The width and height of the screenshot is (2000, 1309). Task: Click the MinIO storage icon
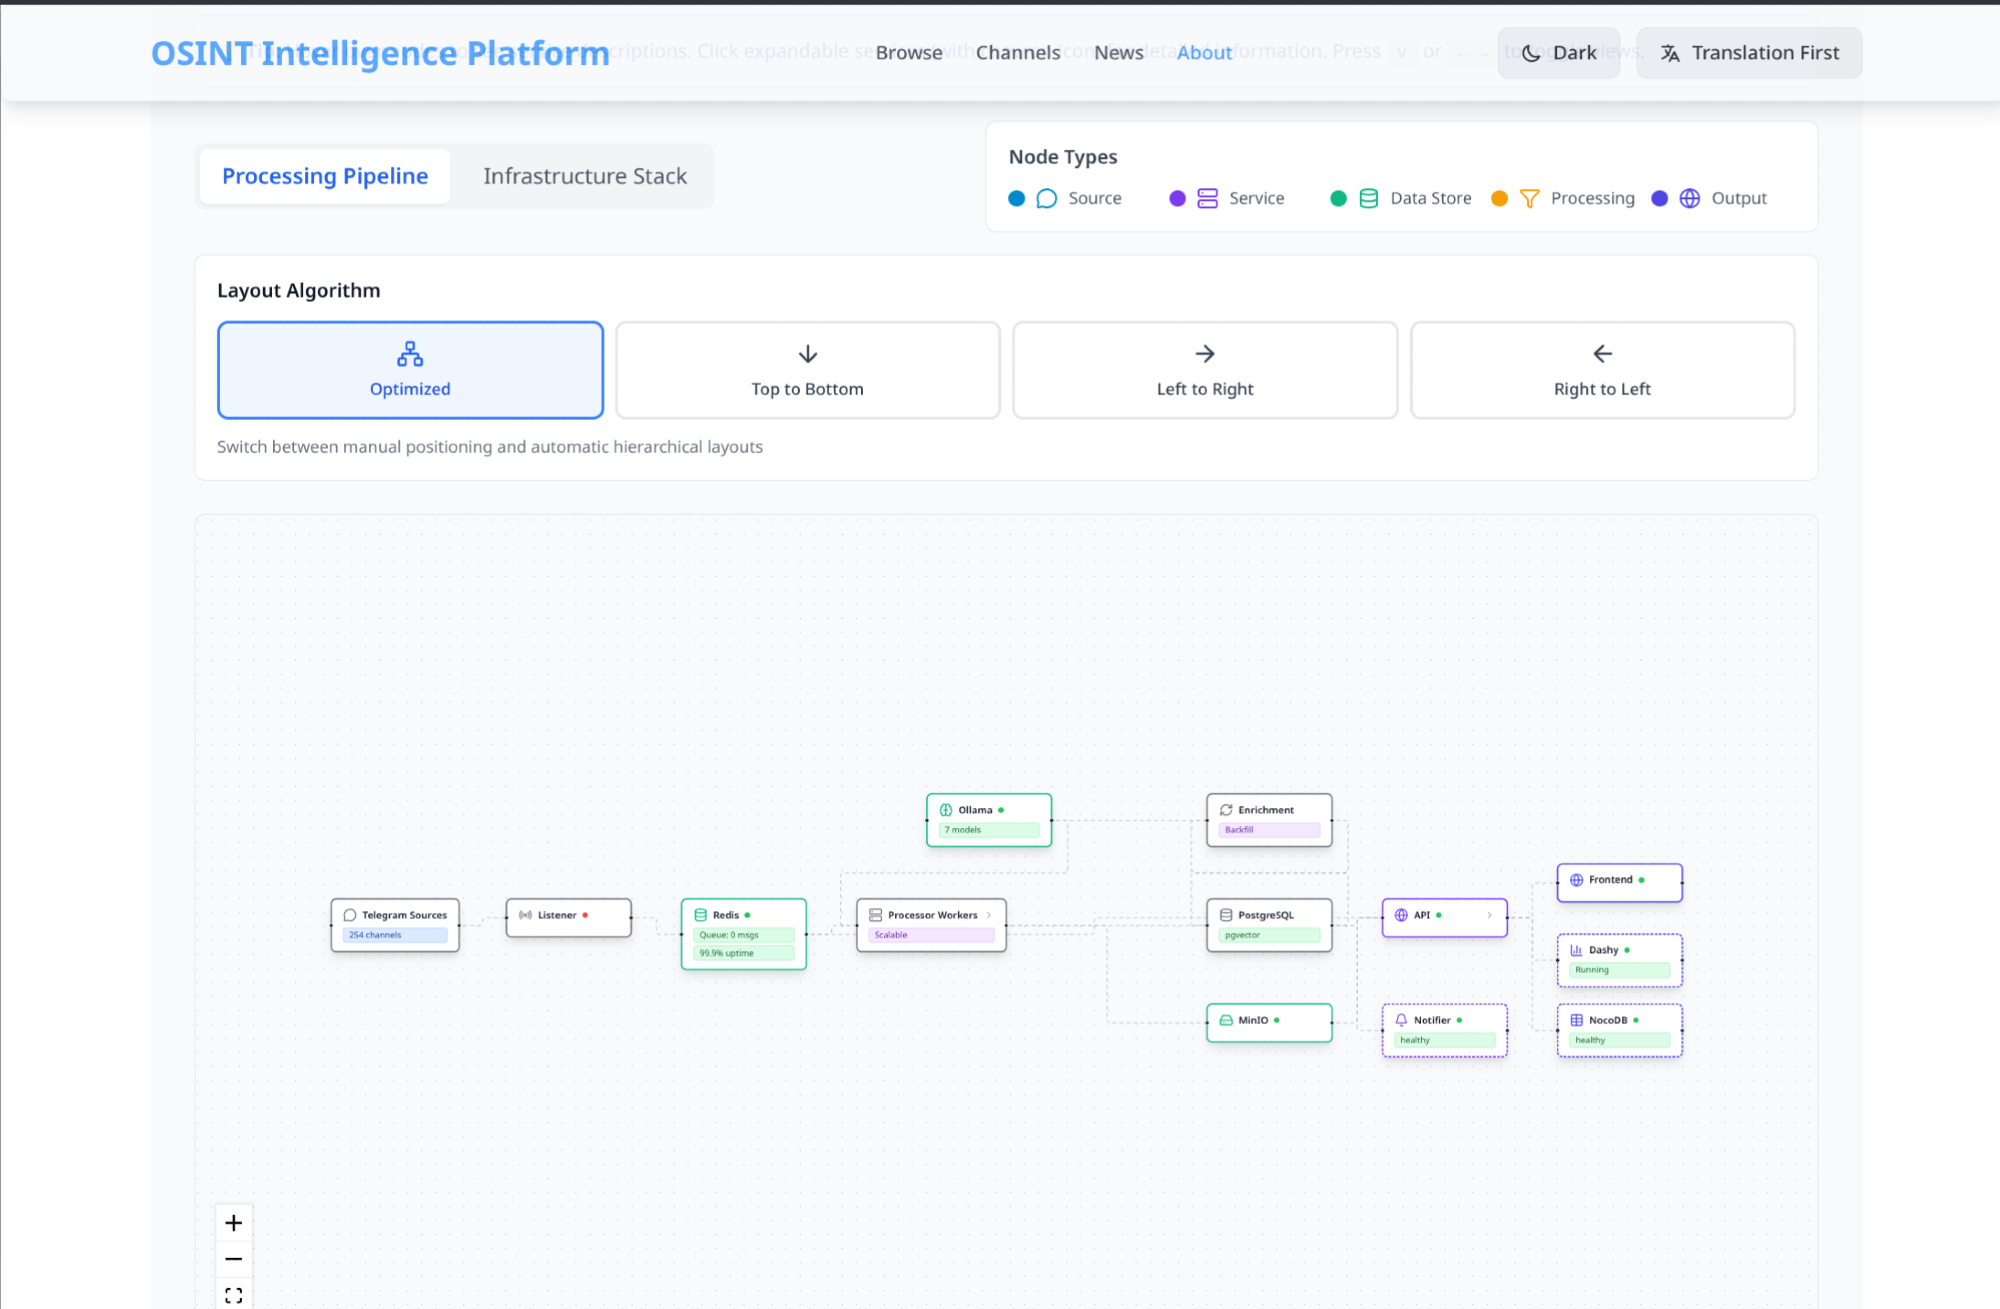click(1226, 1020)
